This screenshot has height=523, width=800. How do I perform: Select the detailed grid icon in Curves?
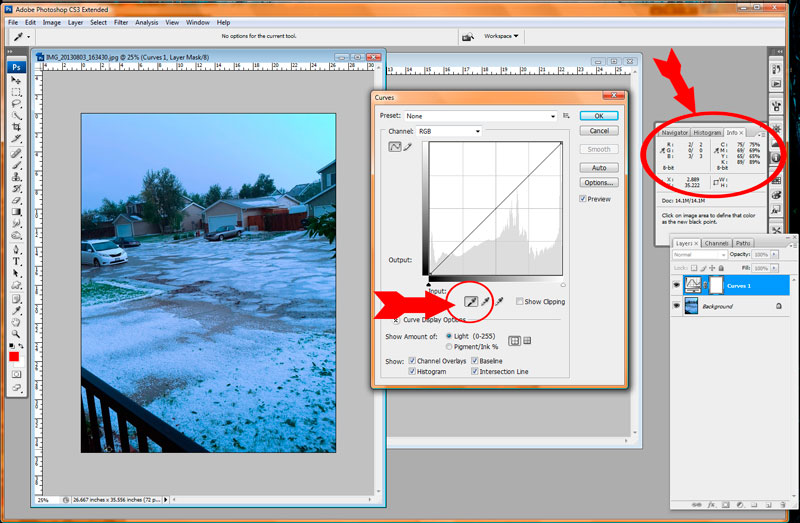528,341
